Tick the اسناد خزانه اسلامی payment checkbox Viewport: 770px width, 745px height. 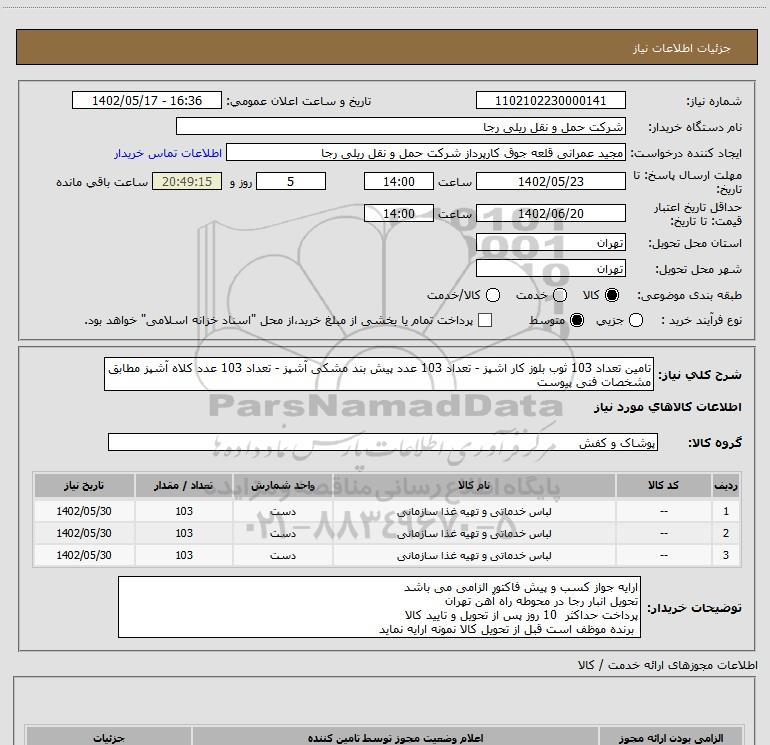pos(485,320)
